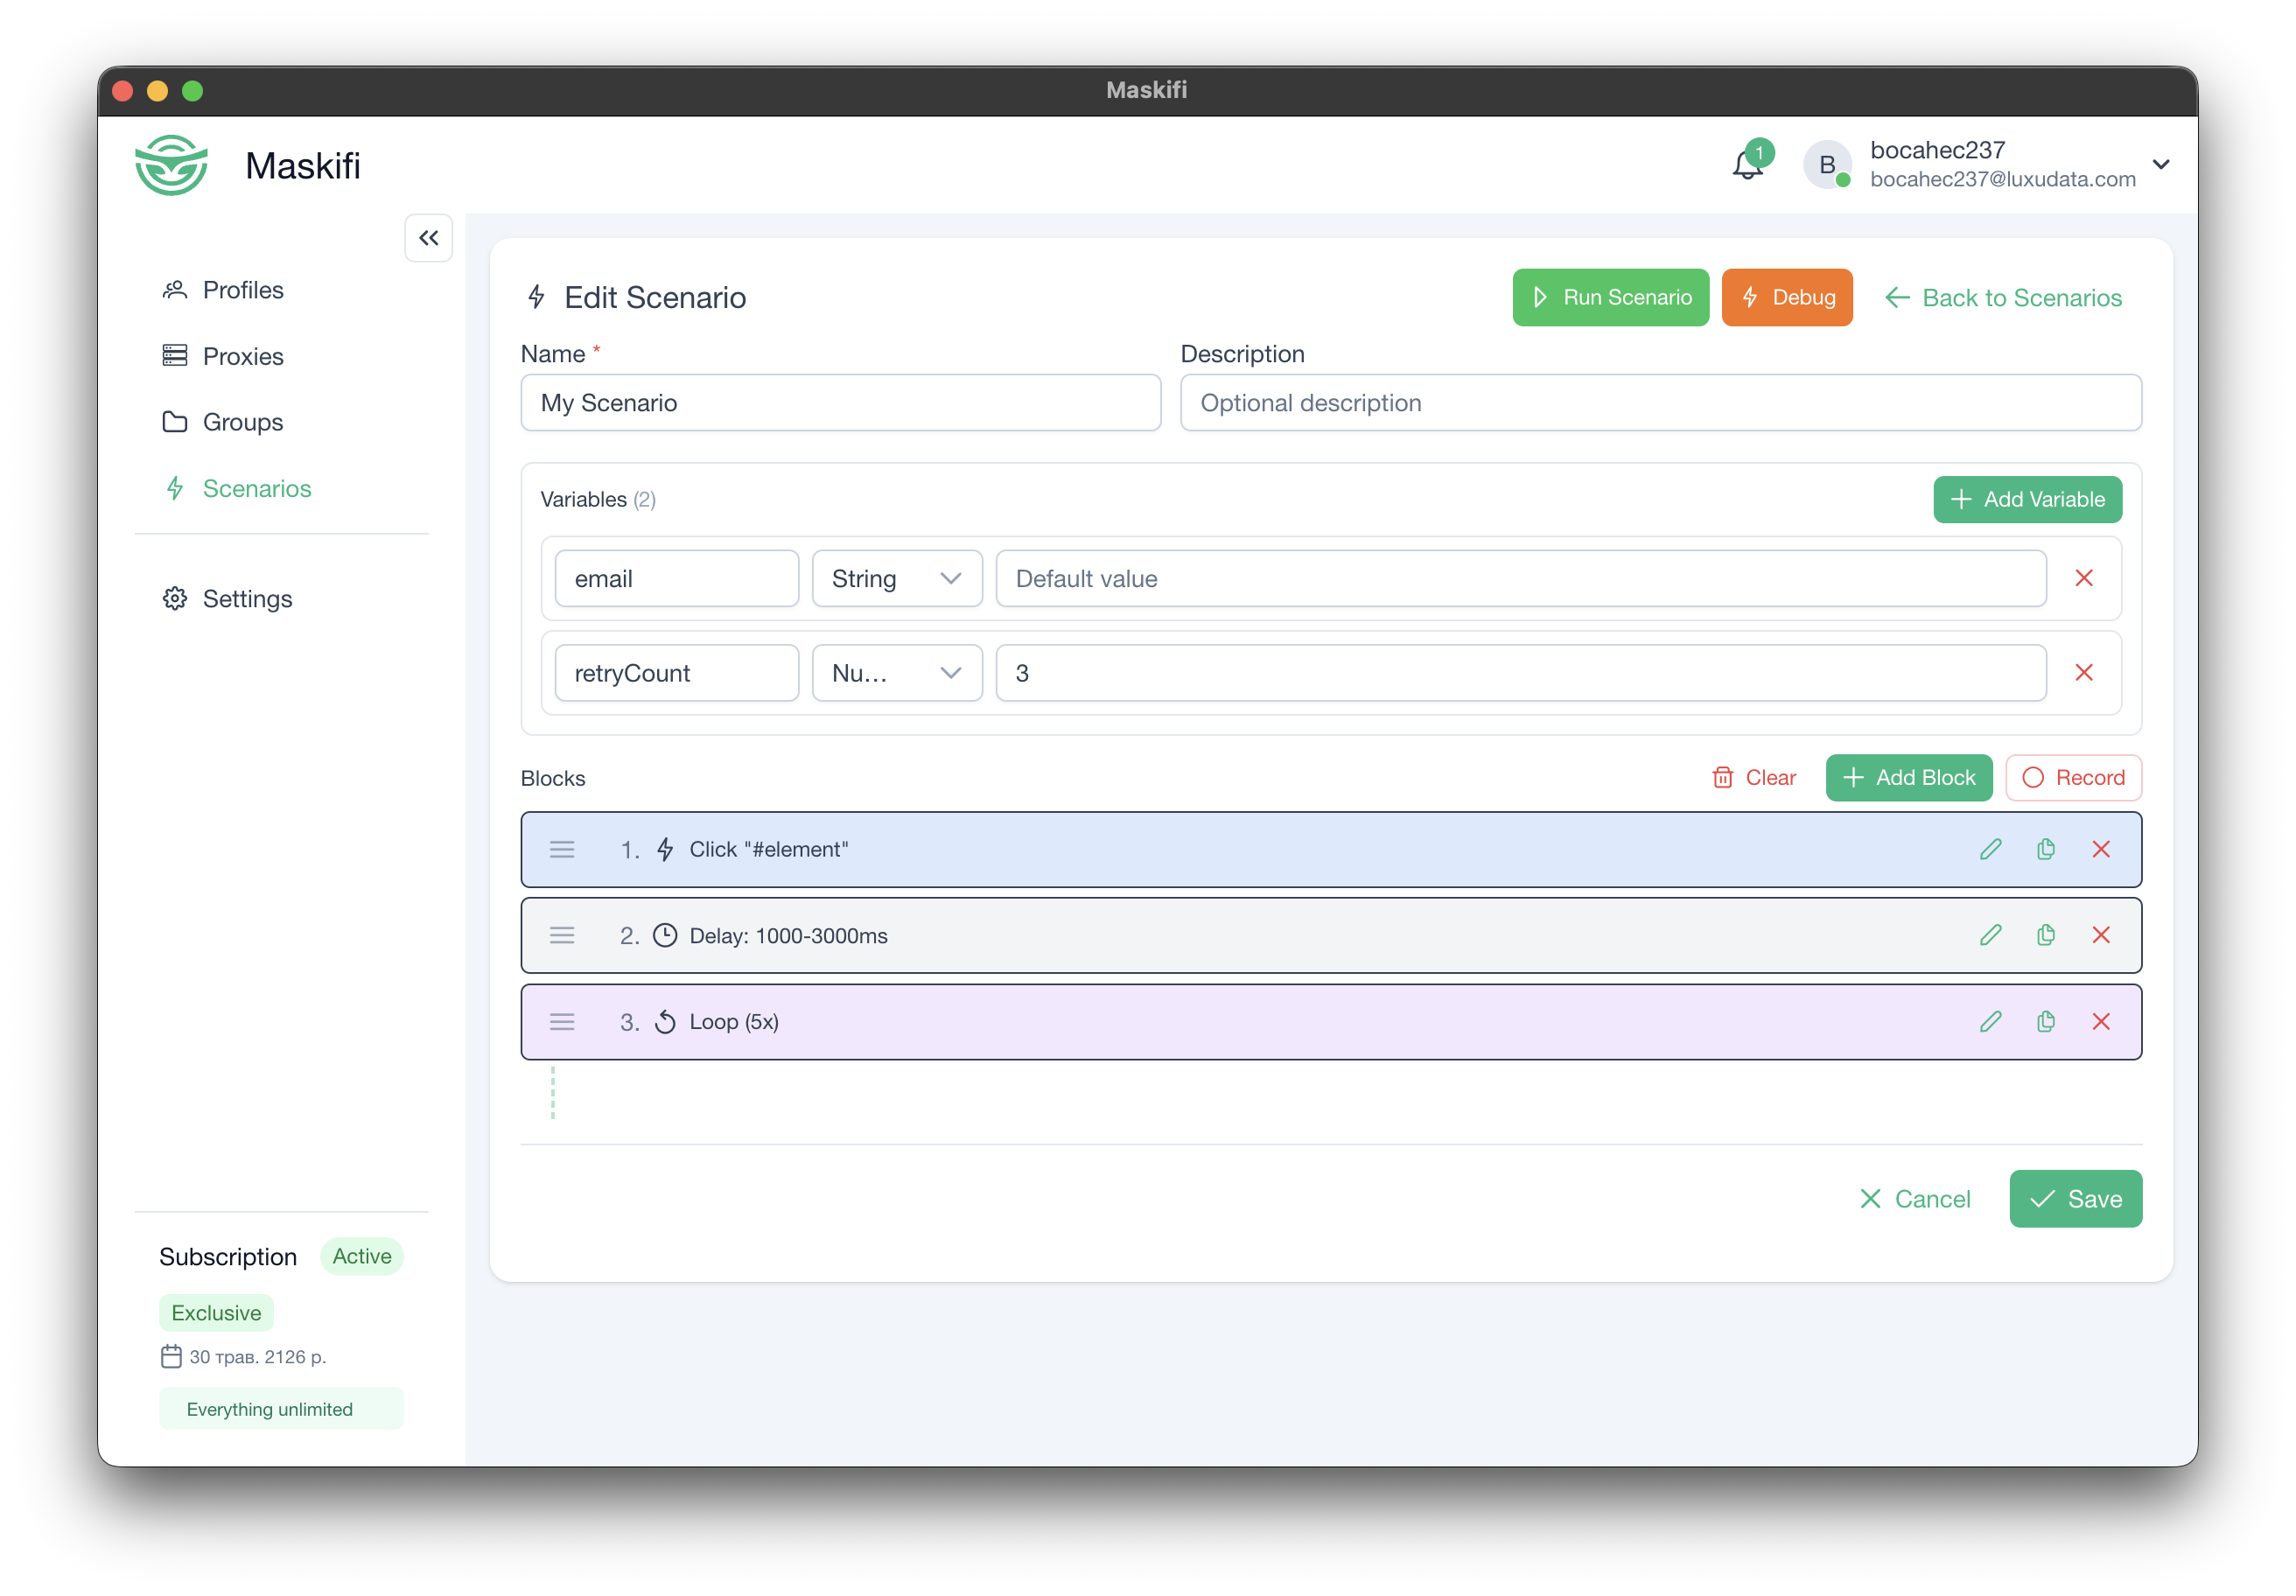Open the Number type dropdown for retryCount
The width and height of the screenshot is (2296, 1596).
897,673
